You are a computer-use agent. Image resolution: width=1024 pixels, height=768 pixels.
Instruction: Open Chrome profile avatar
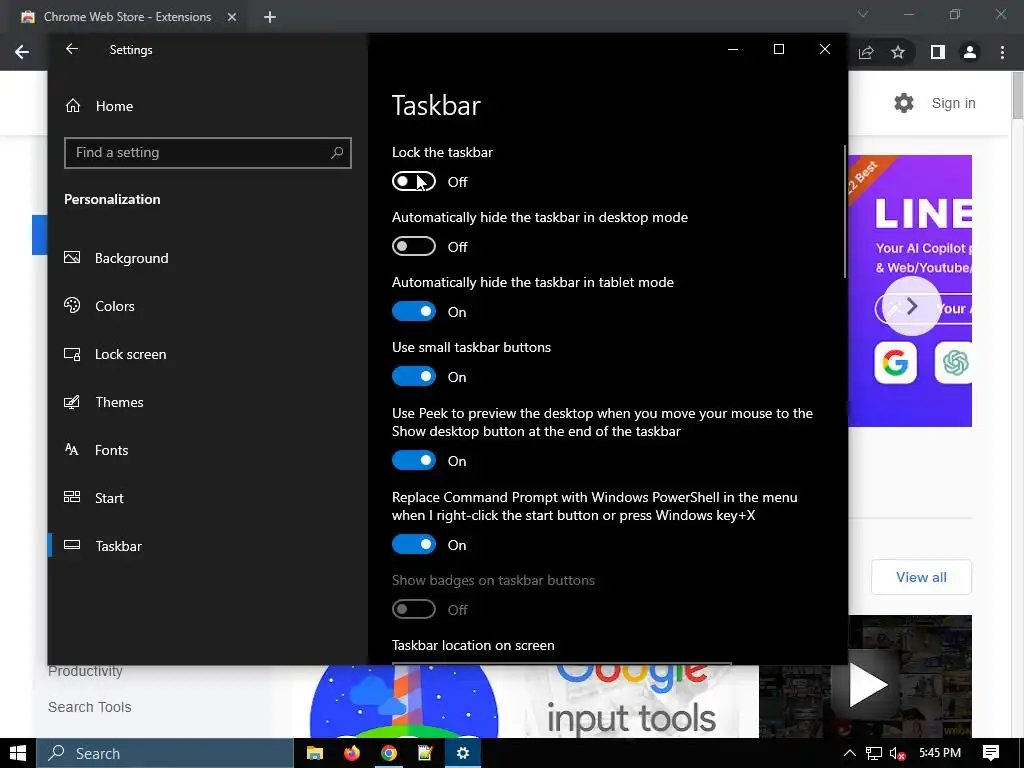[x=970, y=52]
